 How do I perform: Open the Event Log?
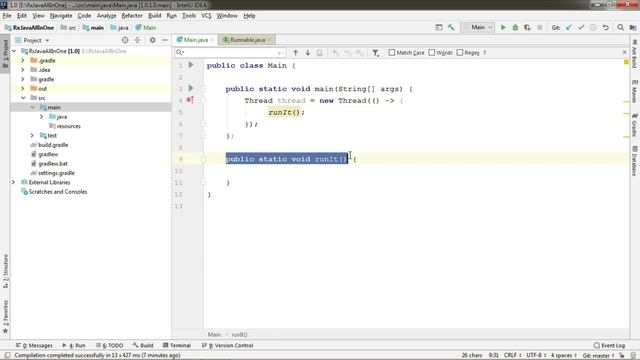point(609,345)
